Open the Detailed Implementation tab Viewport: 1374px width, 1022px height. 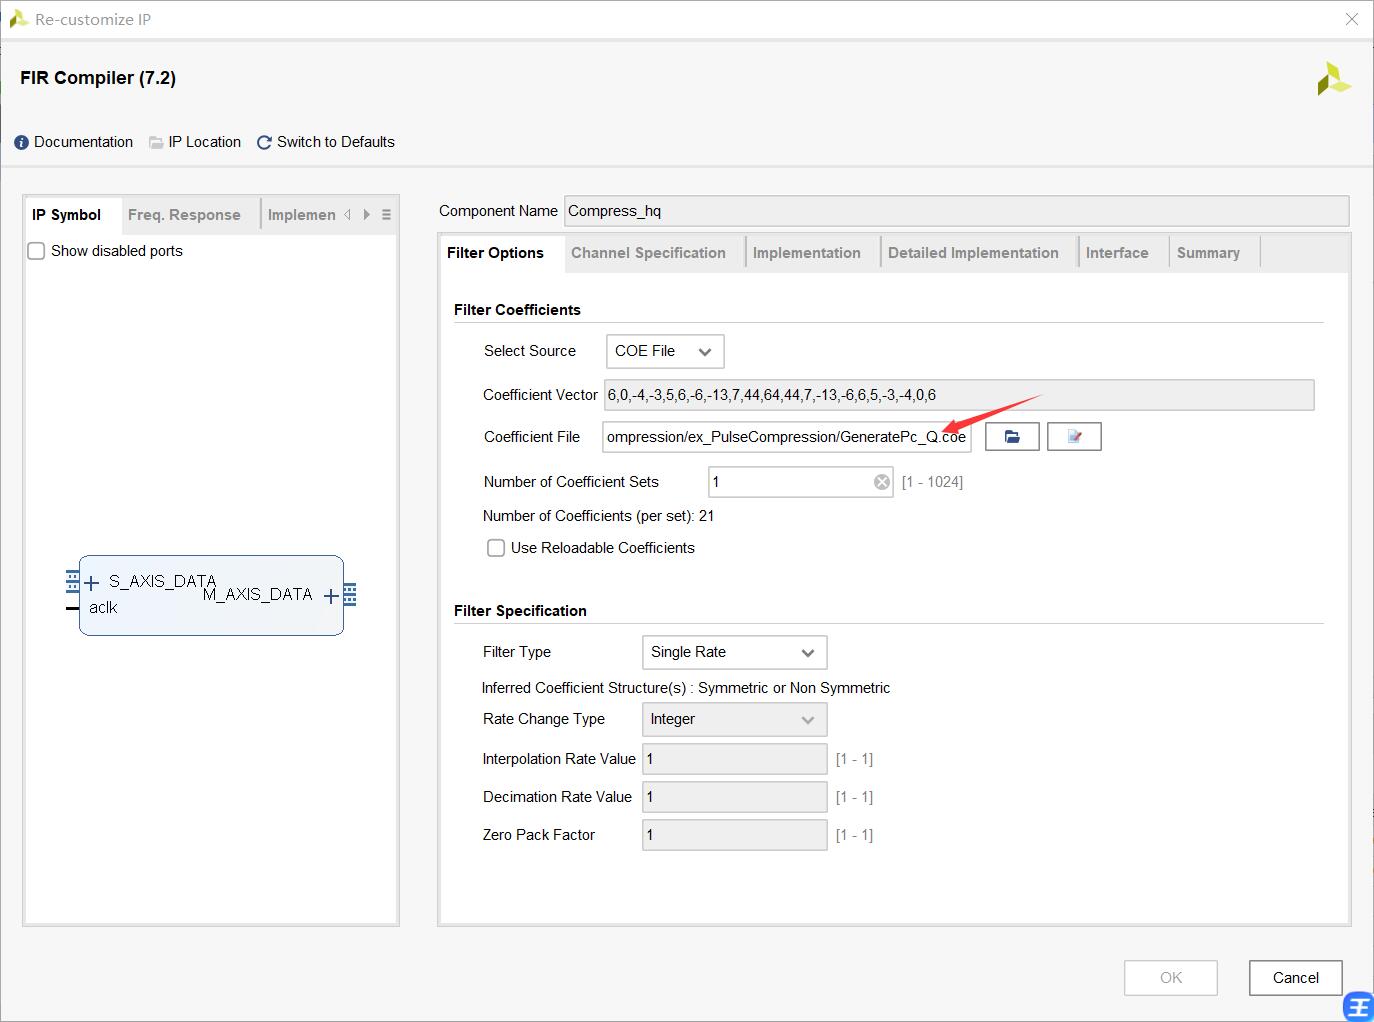point(973,253)
